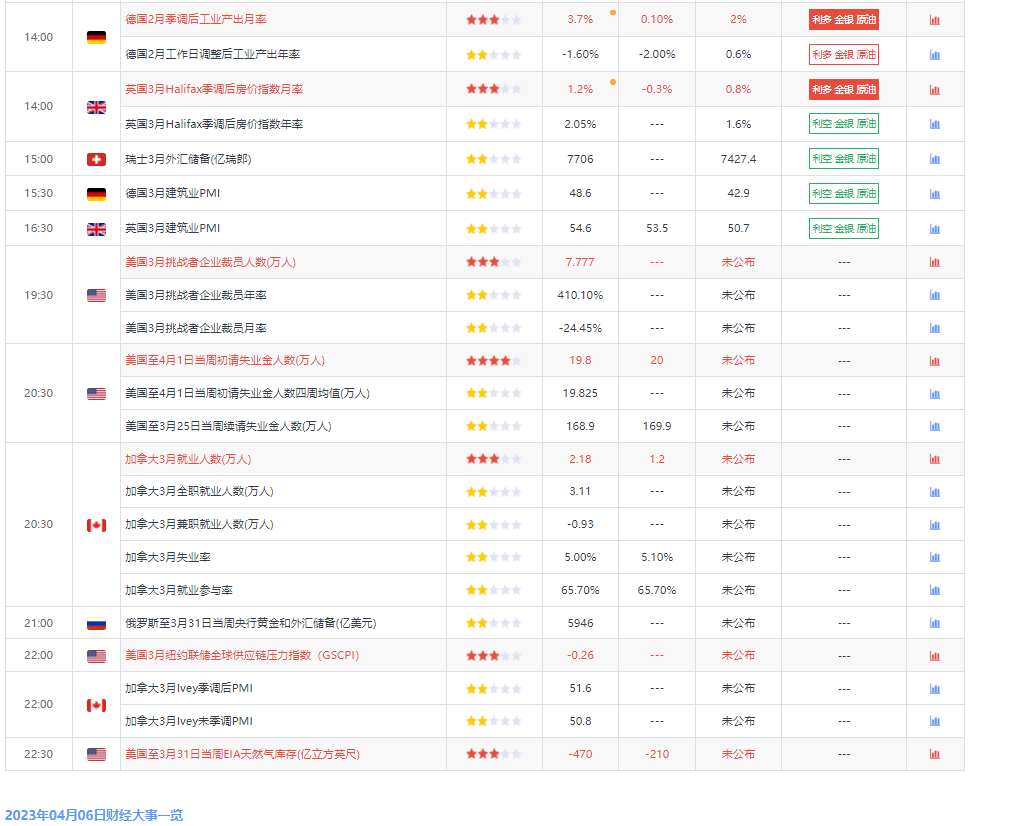
Task: Open chart icon for 德国3月建筑业PMI
Action: (x=934, y=194)
